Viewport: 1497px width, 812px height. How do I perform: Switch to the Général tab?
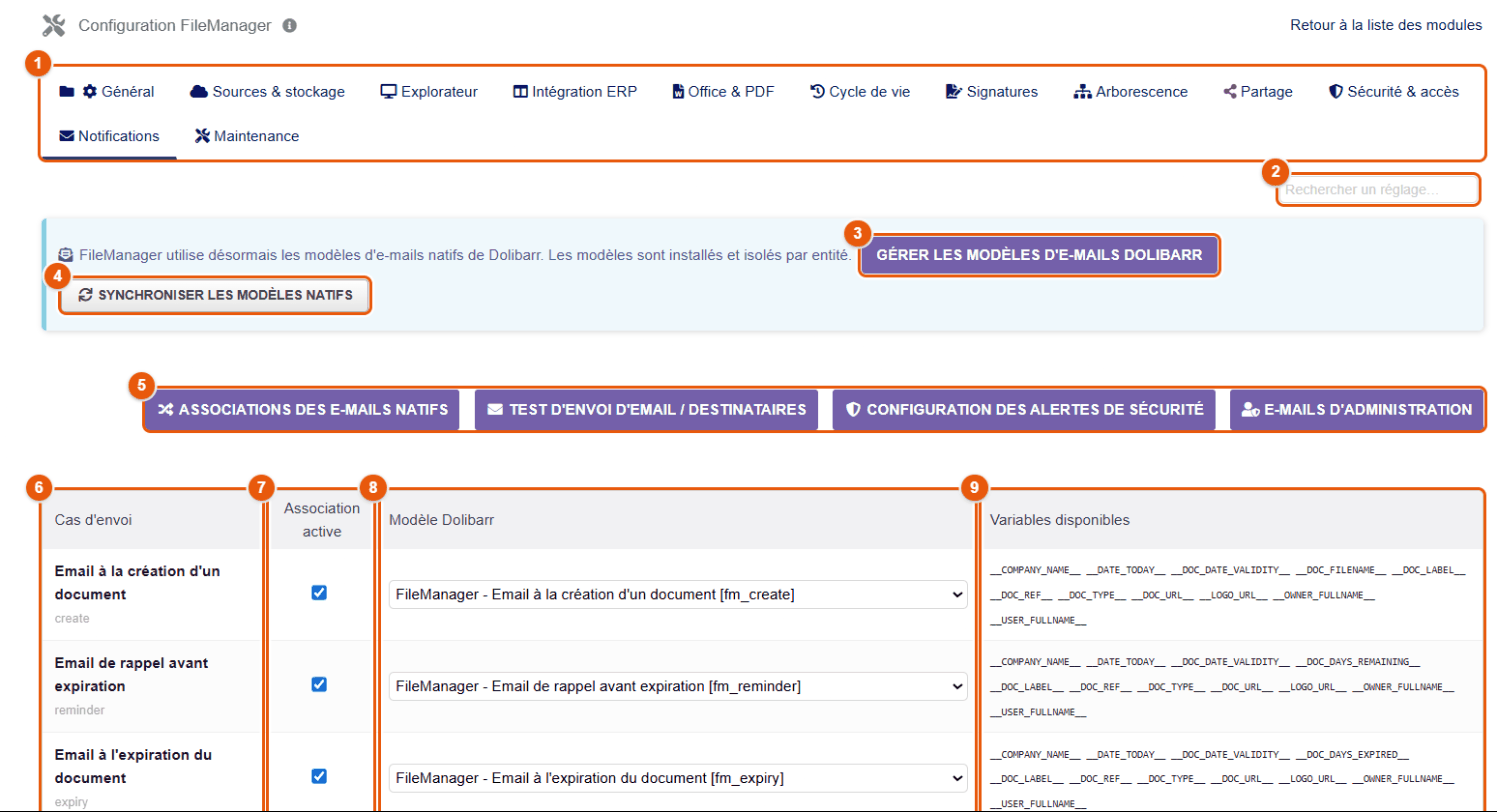pos(107,92)
